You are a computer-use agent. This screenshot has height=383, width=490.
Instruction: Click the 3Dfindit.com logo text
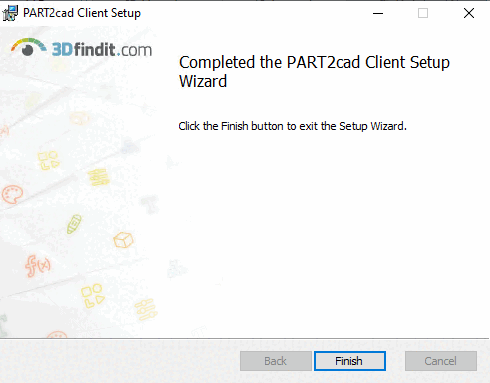tap(102, 50)
